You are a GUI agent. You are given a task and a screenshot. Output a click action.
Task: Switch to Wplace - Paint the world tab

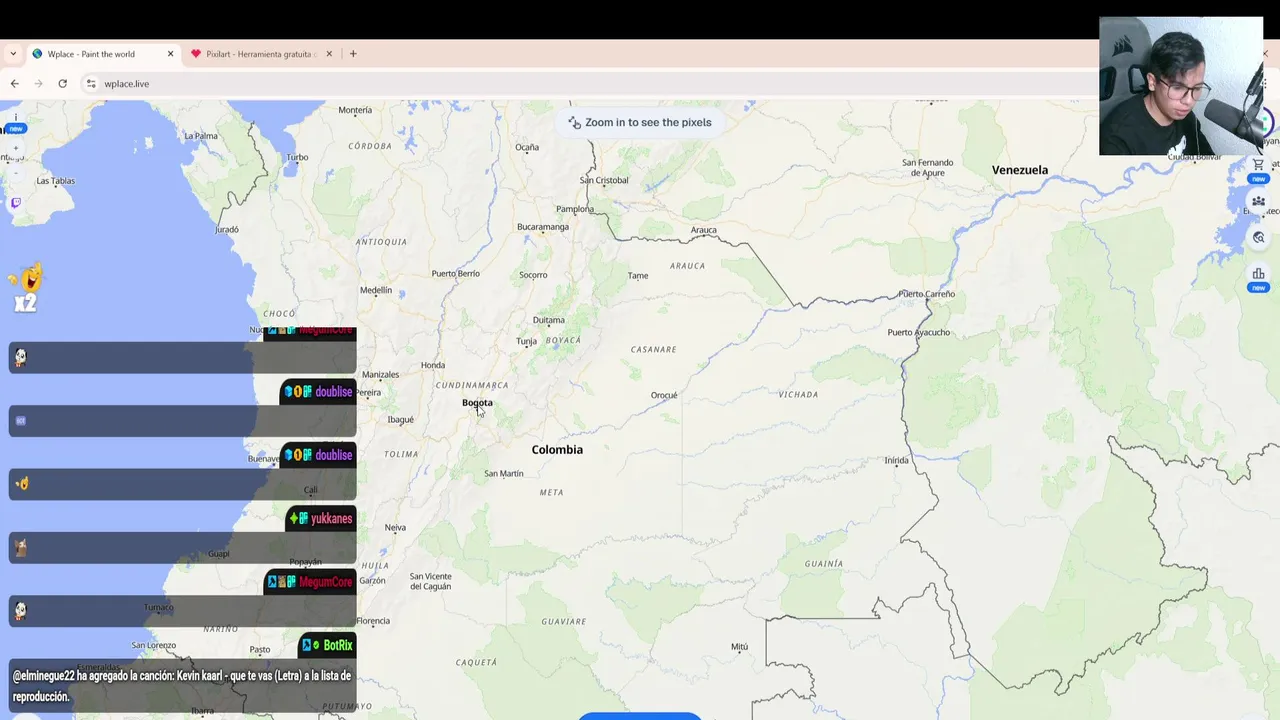(104, 54)
